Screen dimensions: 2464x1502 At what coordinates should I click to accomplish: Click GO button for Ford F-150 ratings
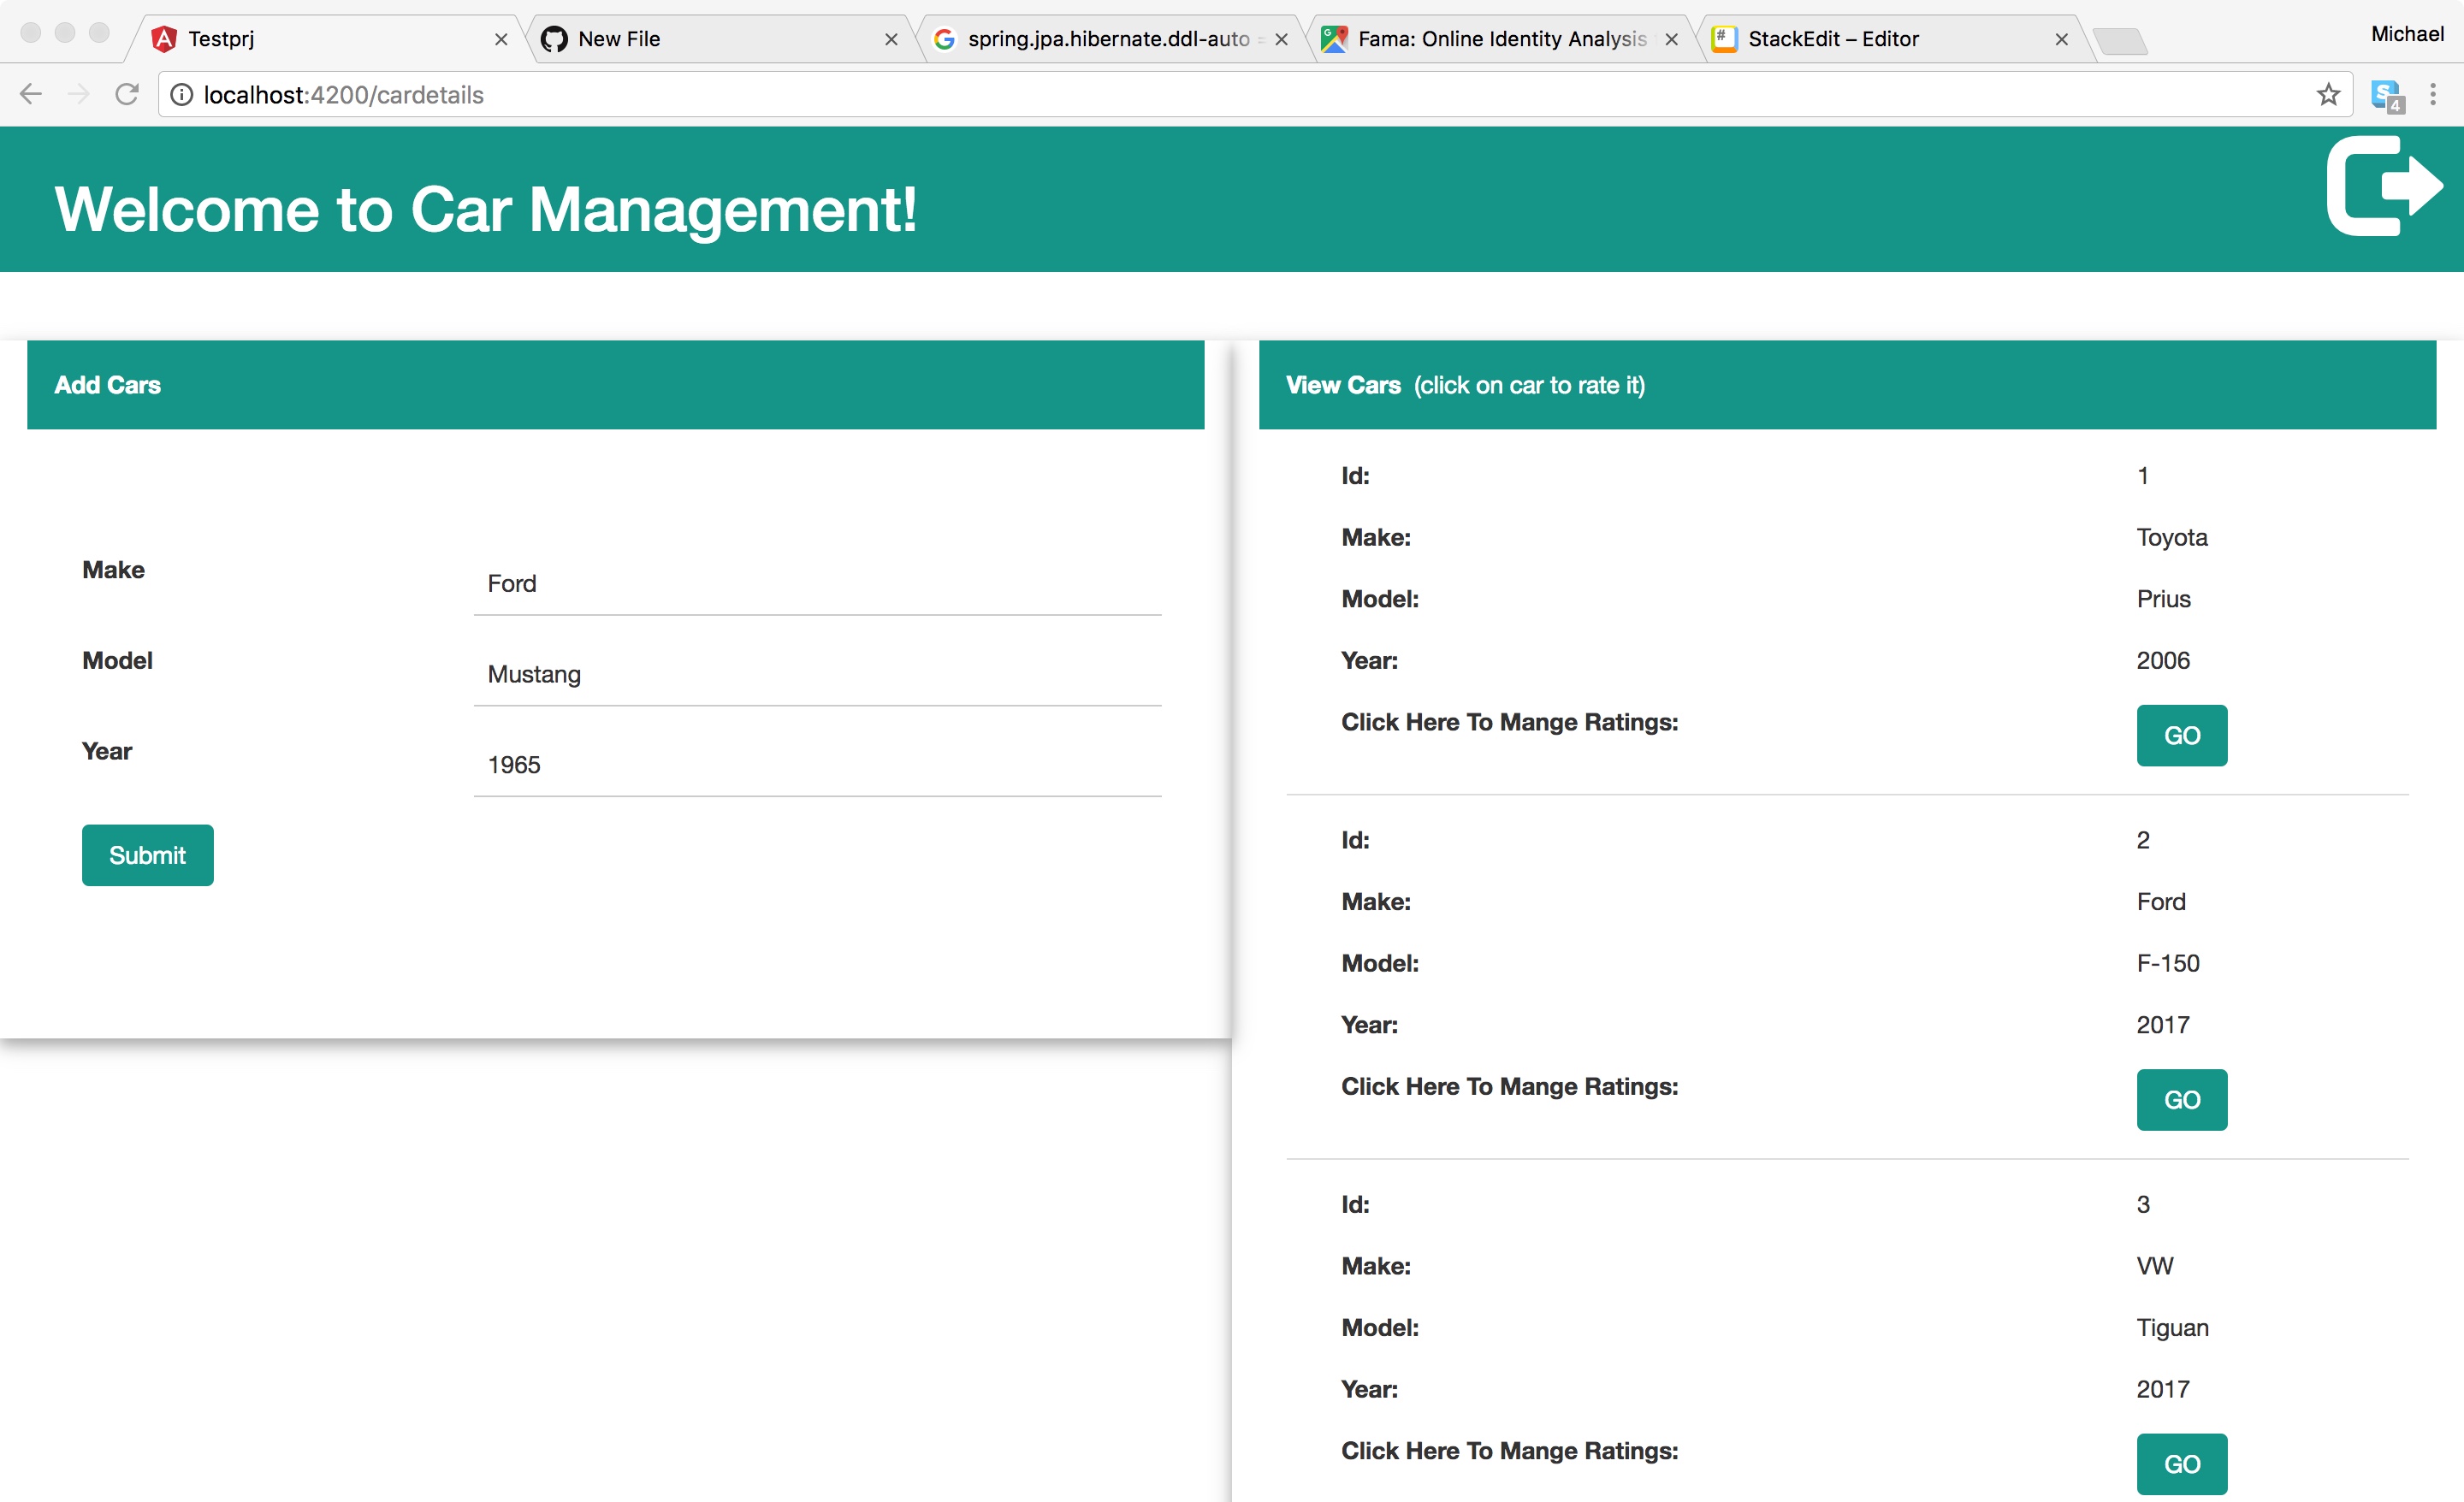click(2183, 1097)
